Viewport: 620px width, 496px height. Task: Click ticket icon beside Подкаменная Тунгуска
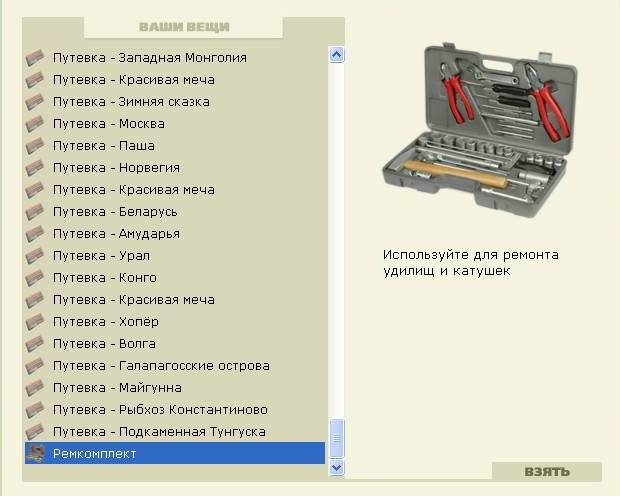(34, 432)
